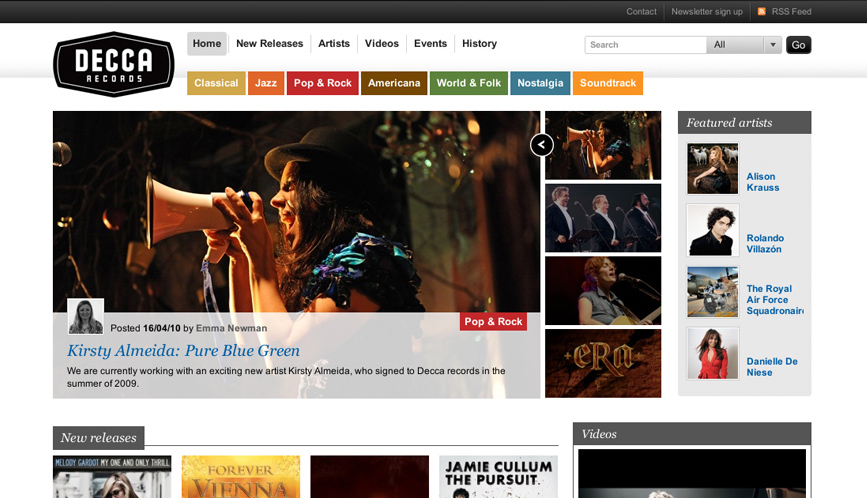The height and width of the screenshot is (498, 867).
Task: Open Danielle De Niese artist link
Action: pos(772,367)
